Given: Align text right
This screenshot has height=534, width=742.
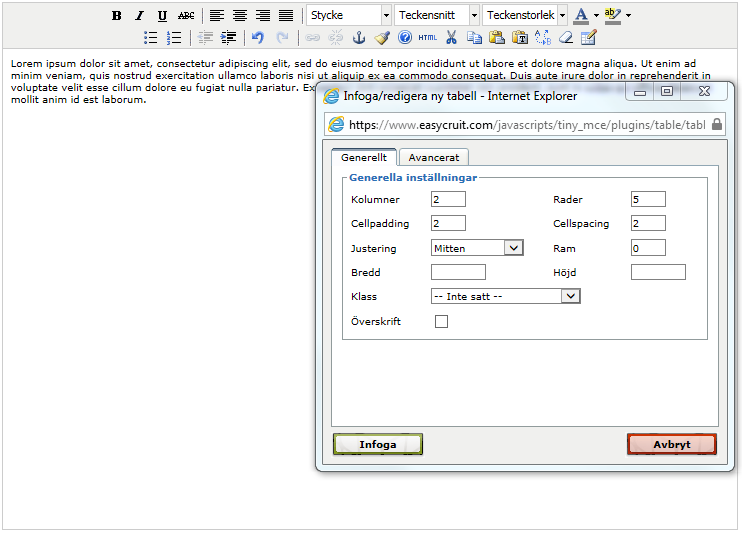Looking at the screenshot, I should (x=263, y=16).
